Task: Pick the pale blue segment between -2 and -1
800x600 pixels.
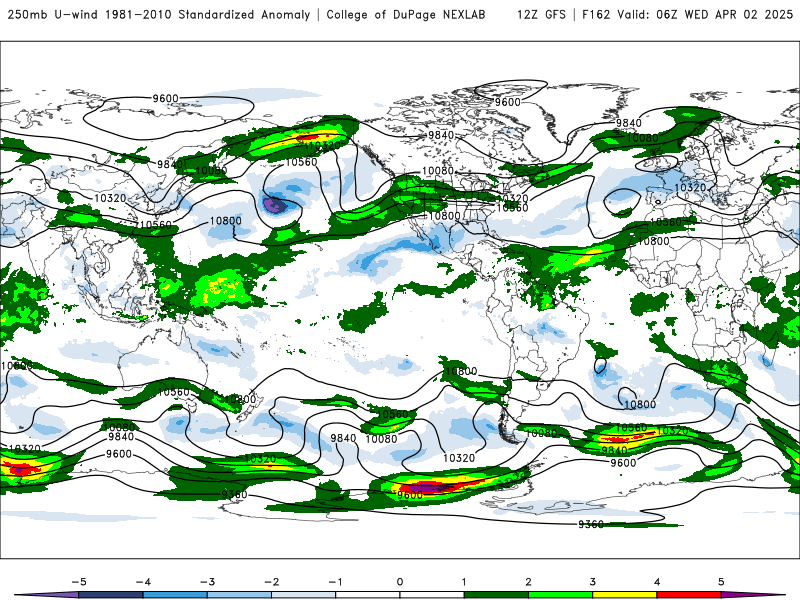Action: pyautogui.click(x=304, y=595)
